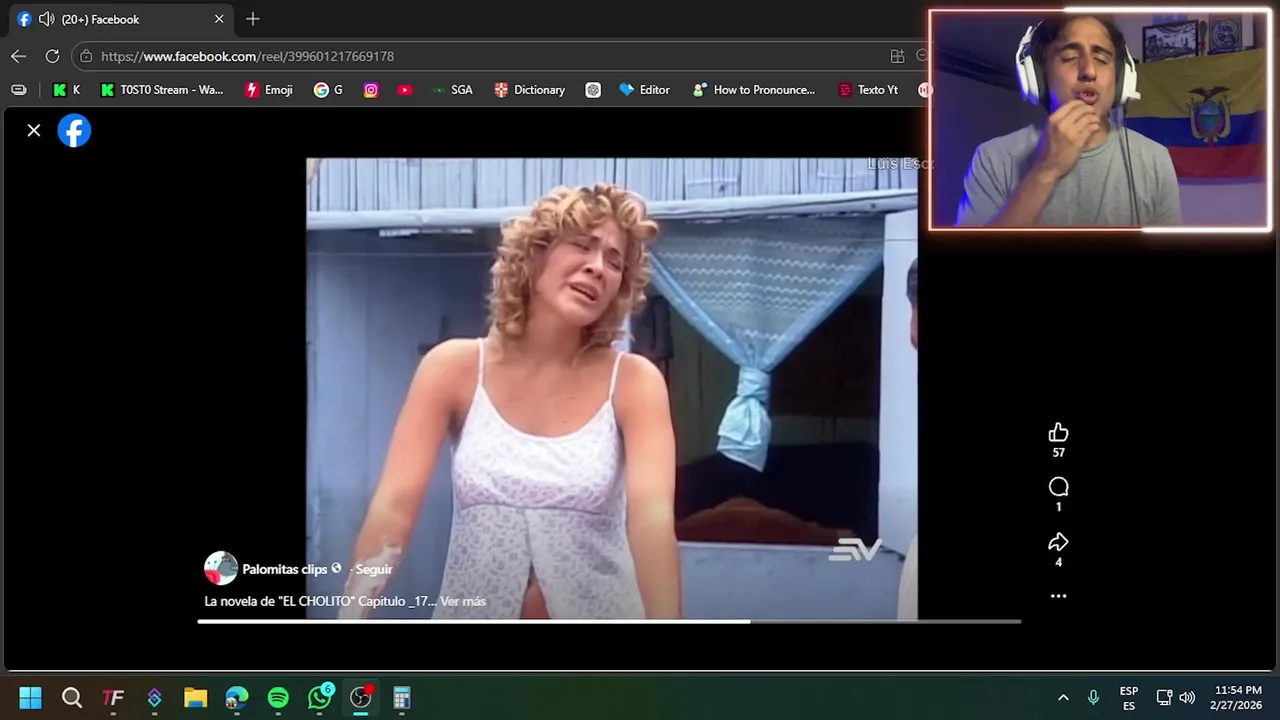The height and width of the screenshot is (720, 1280).
Task: Open WhatsApp from taskbar
Action: pyautogui.click(x=319, y=697)
